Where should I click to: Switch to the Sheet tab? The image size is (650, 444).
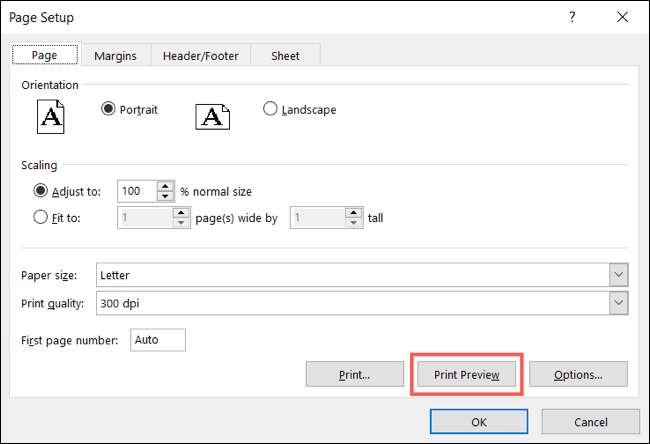(x=285, y=56)
